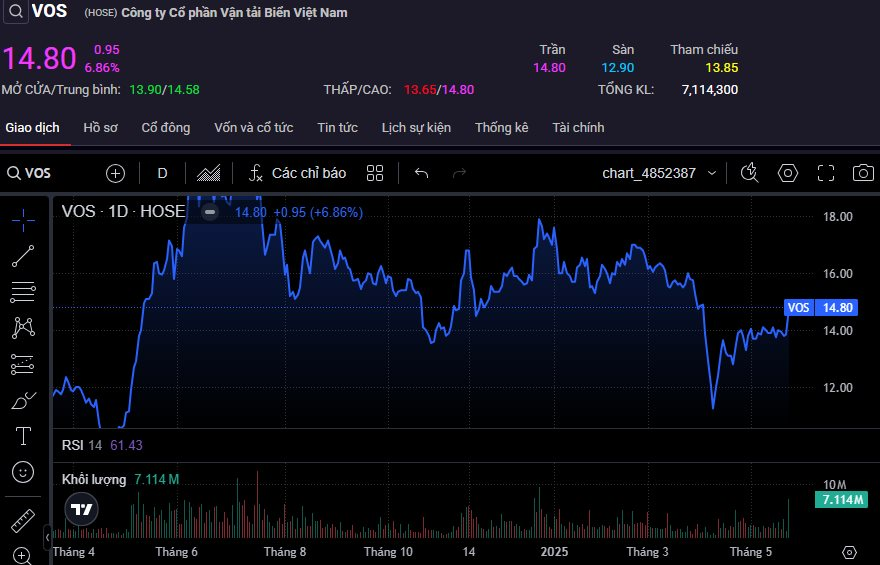Select the brush drawing tool
880x565 pixels.
click(x=23, y=401)
